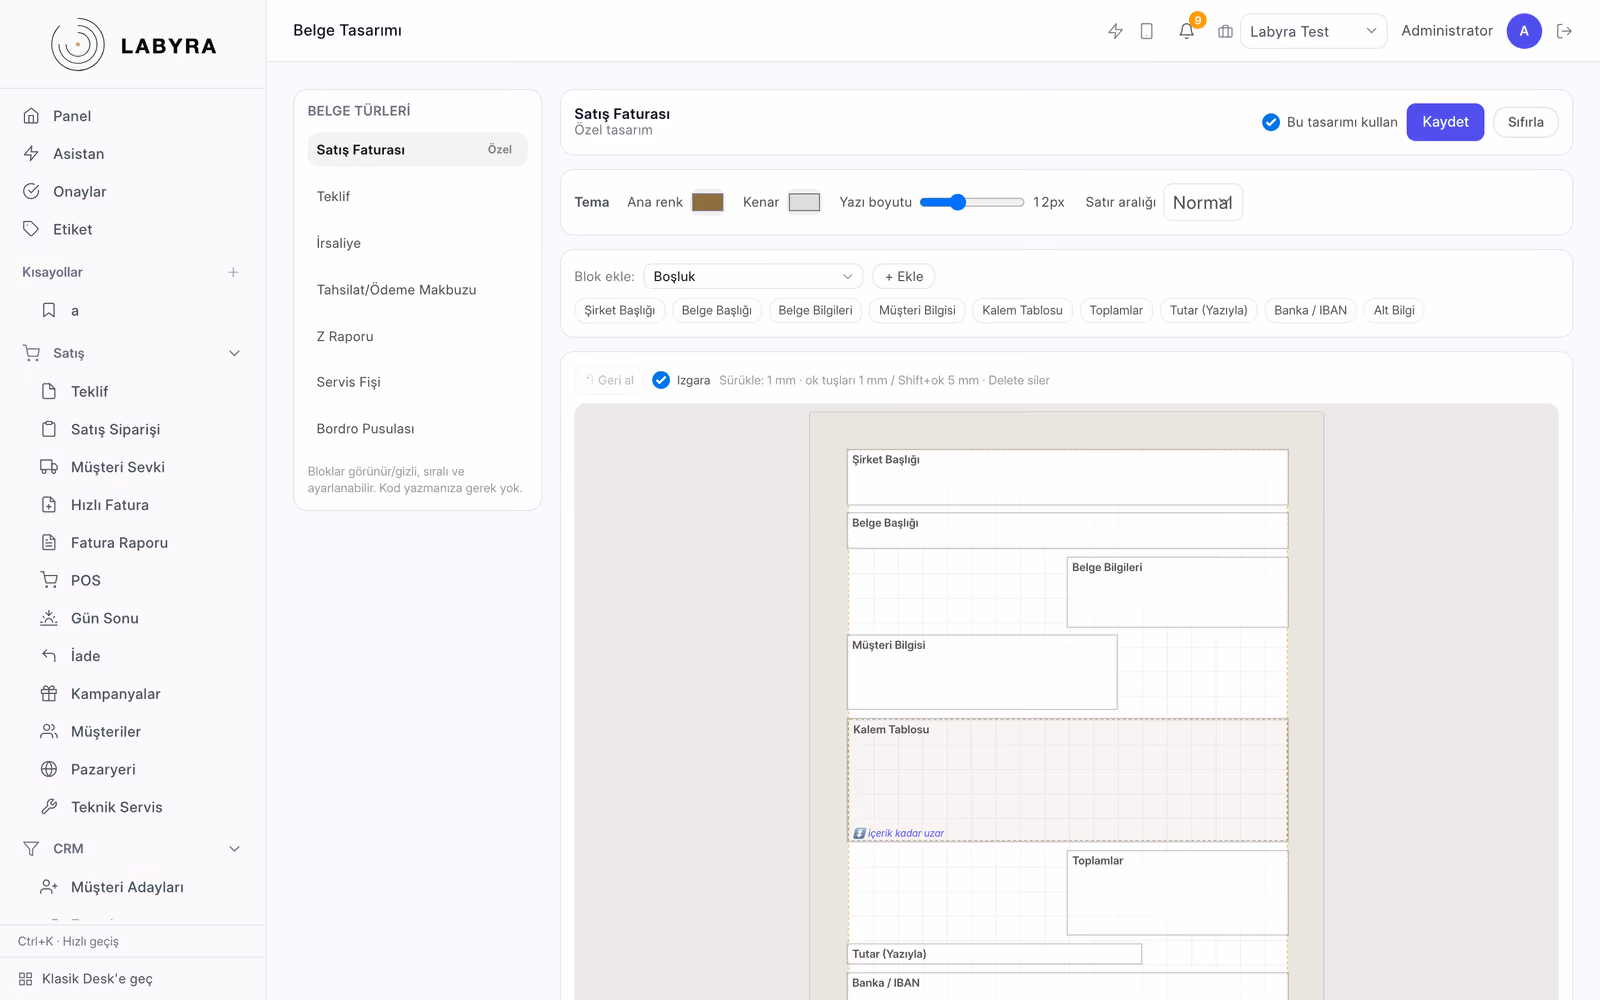Viewport: 1600px width, 1000px height.
Task: Click the lightning bolt icon in header
Action: (x=1116, y=31)
